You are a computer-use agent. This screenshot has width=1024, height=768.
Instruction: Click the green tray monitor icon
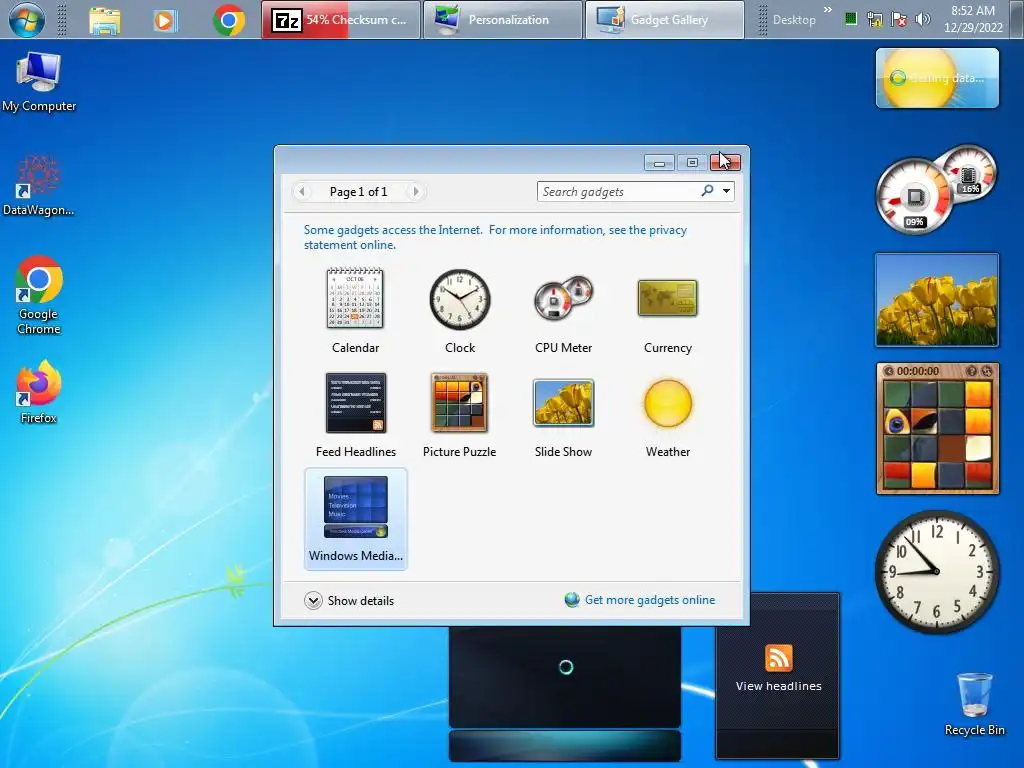pyautogui.click(x=850, y=19)
